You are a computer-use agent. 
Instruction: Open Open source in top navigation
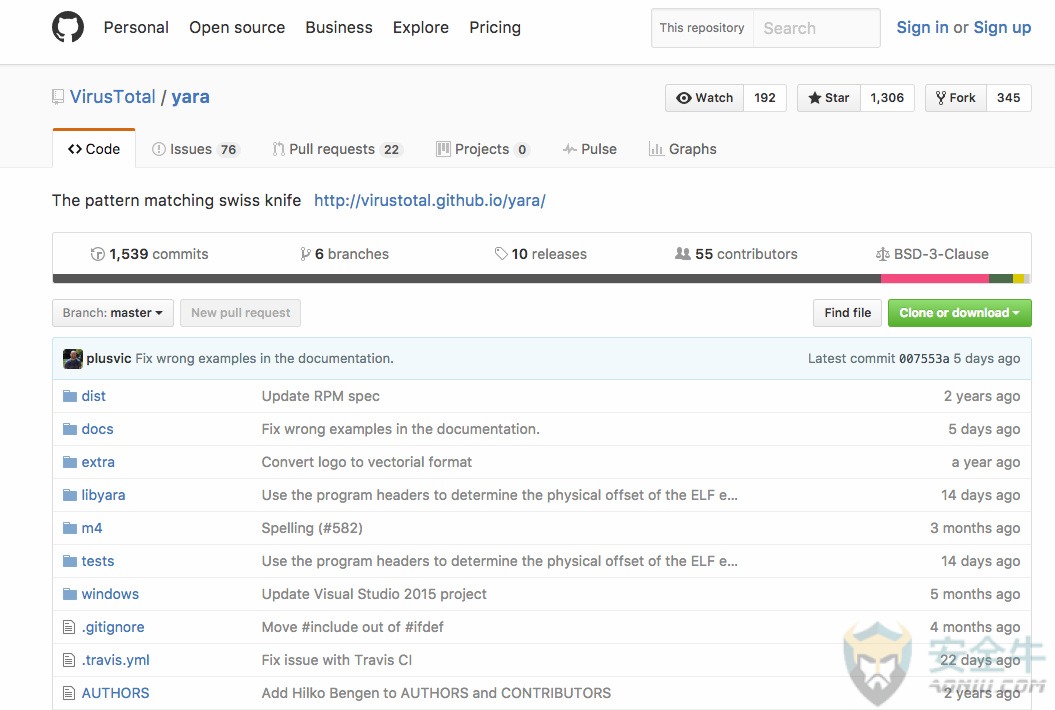pos(237,28)
